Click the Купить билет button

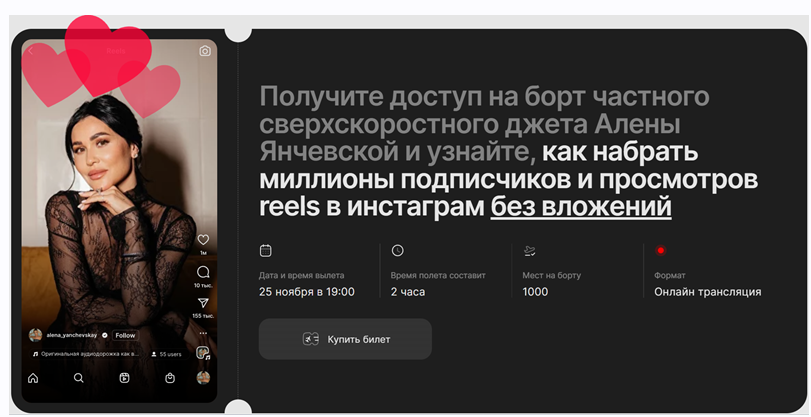coord(345,339)
